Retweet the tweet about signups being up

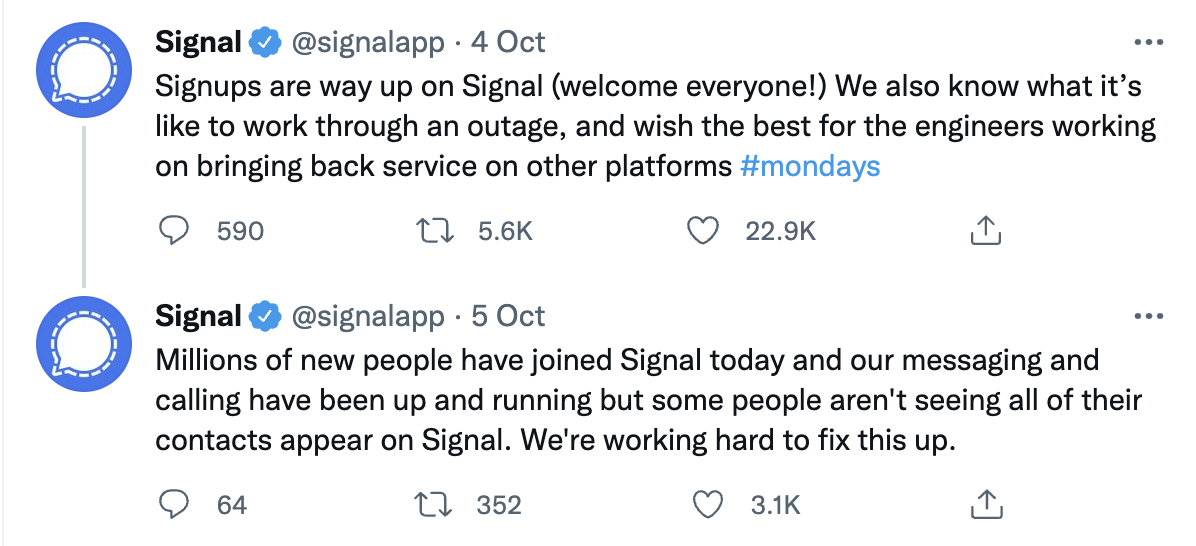pos(435,231)
